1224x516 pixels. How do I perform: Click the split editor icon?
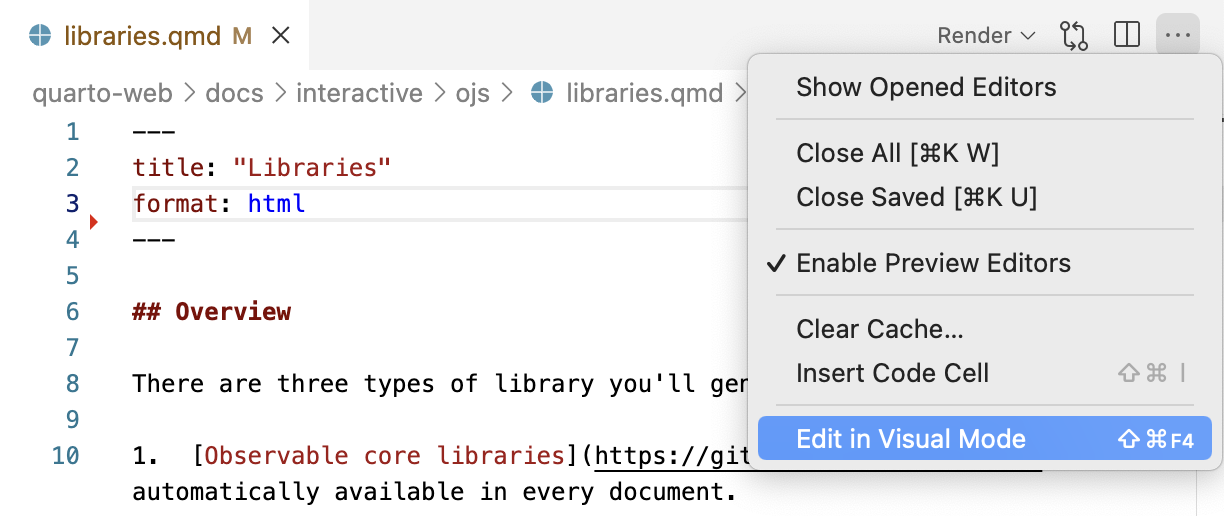1127,36
